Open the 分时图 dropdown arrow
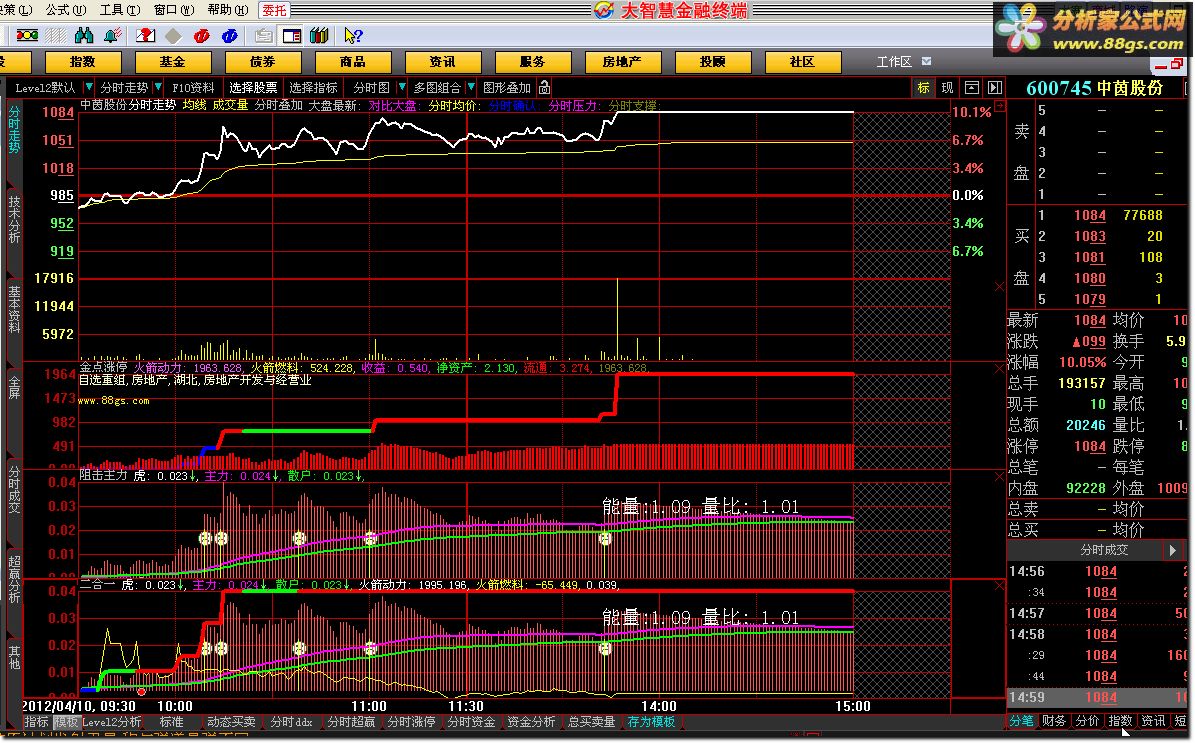Screen dimensions: 1195x743 click(x=402, y=88)
